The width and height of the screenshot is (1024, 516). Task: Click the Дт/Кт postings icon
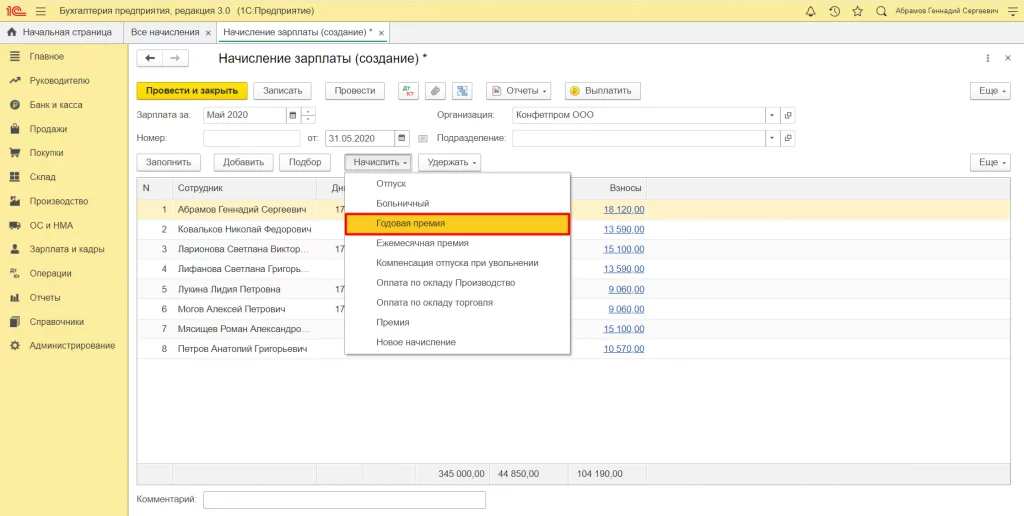tap(408, 91)
